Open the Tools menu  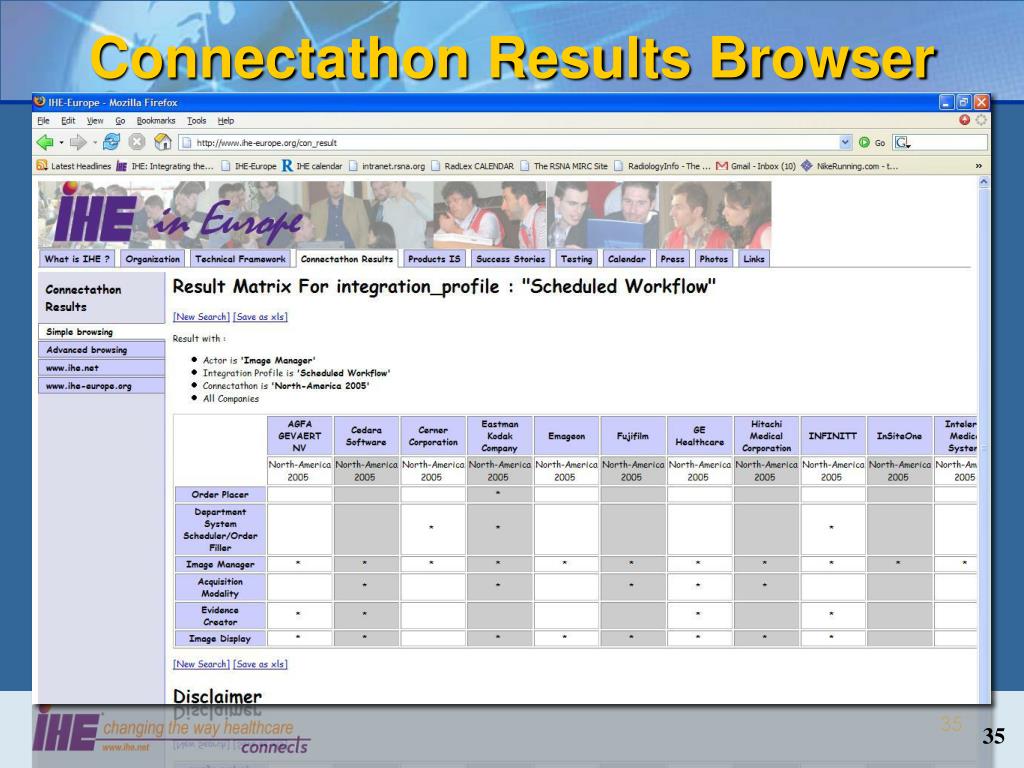tap(197, 121)
